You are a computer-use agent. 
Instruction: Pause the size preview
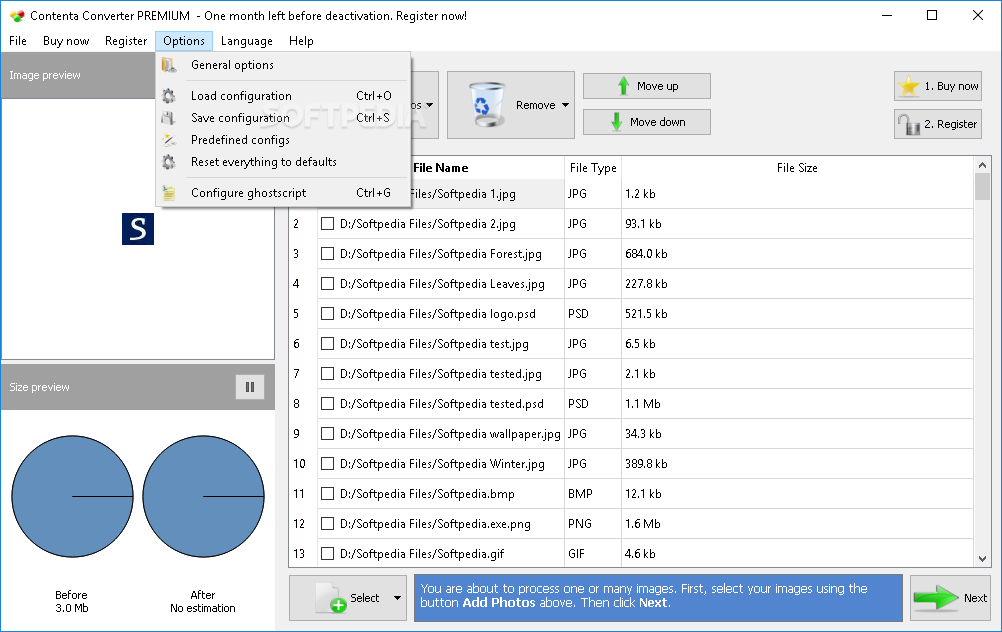(250, 387)
